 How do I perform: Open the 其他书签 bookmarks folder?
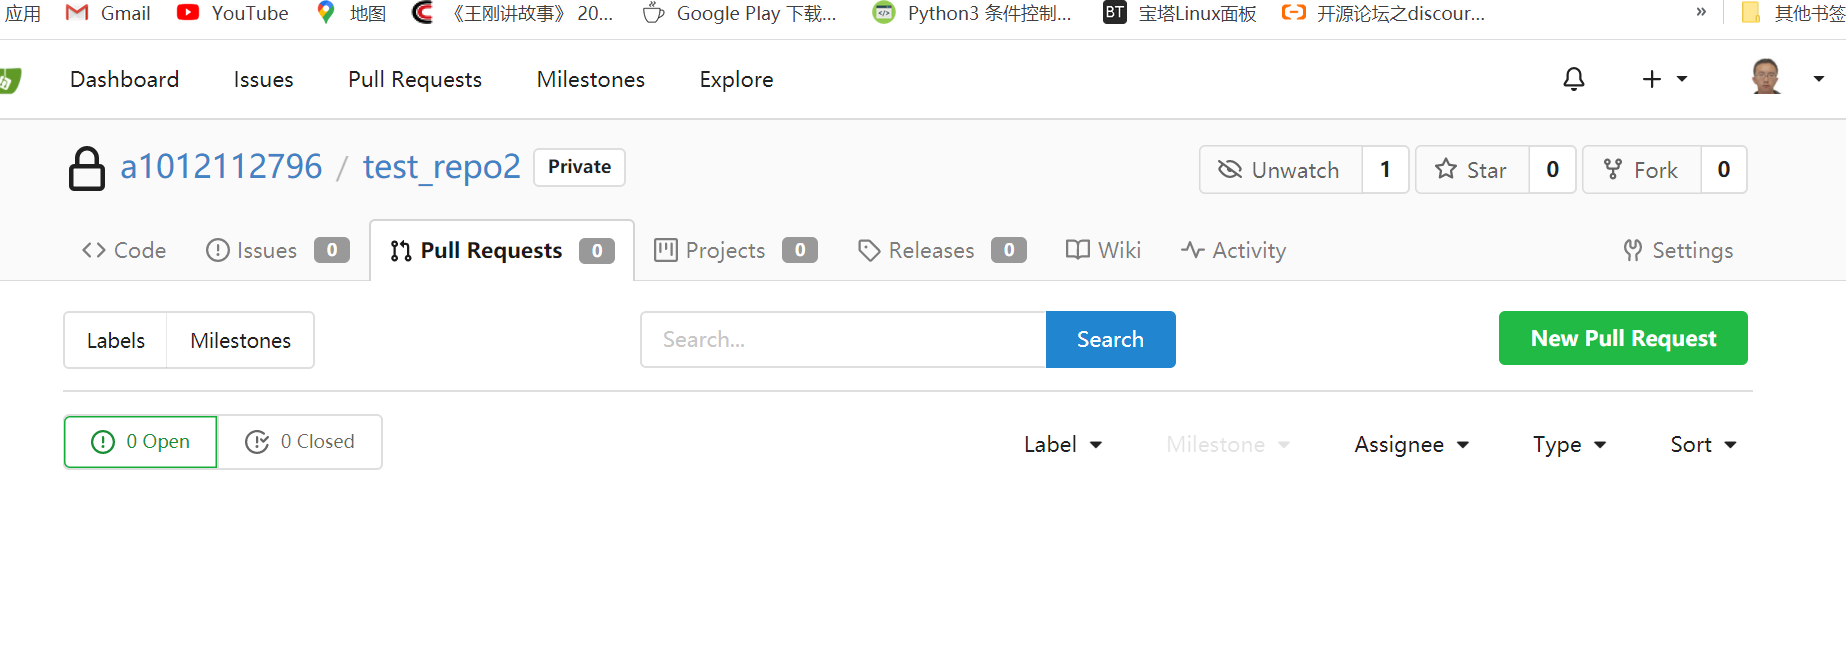(1793, 13)
